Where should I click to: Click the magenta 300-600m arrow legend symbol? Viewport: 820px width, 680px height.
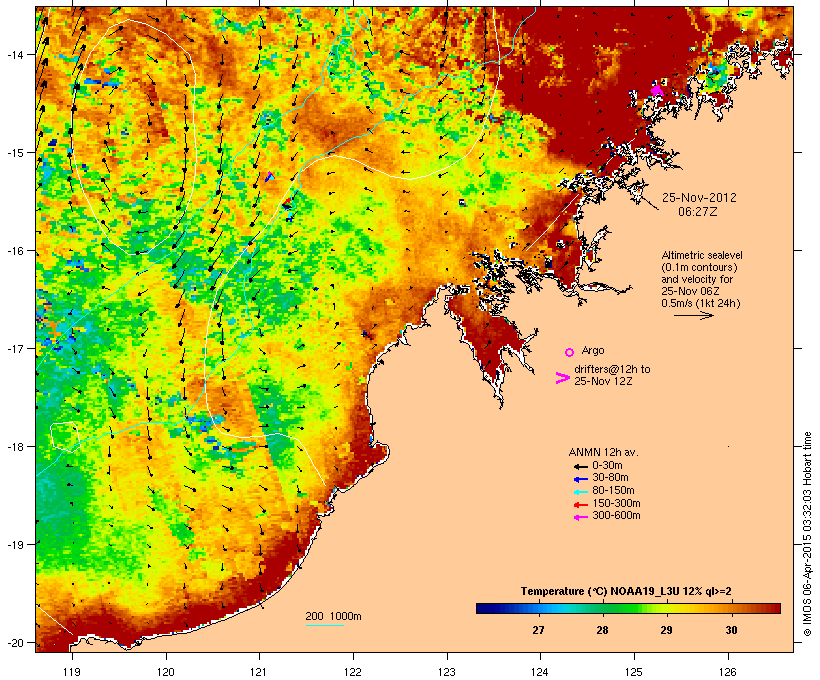581,517
